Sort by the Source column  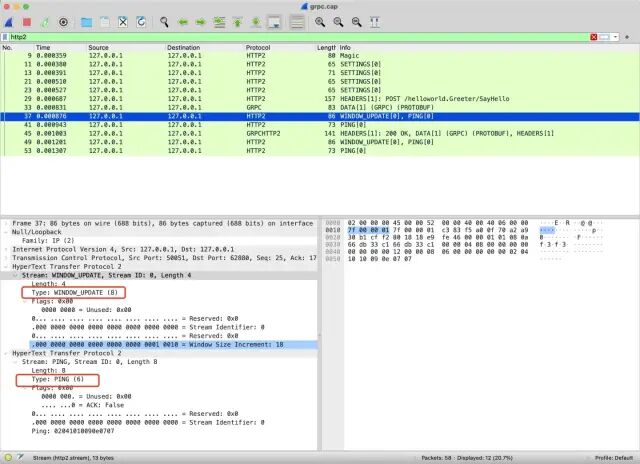98,48
